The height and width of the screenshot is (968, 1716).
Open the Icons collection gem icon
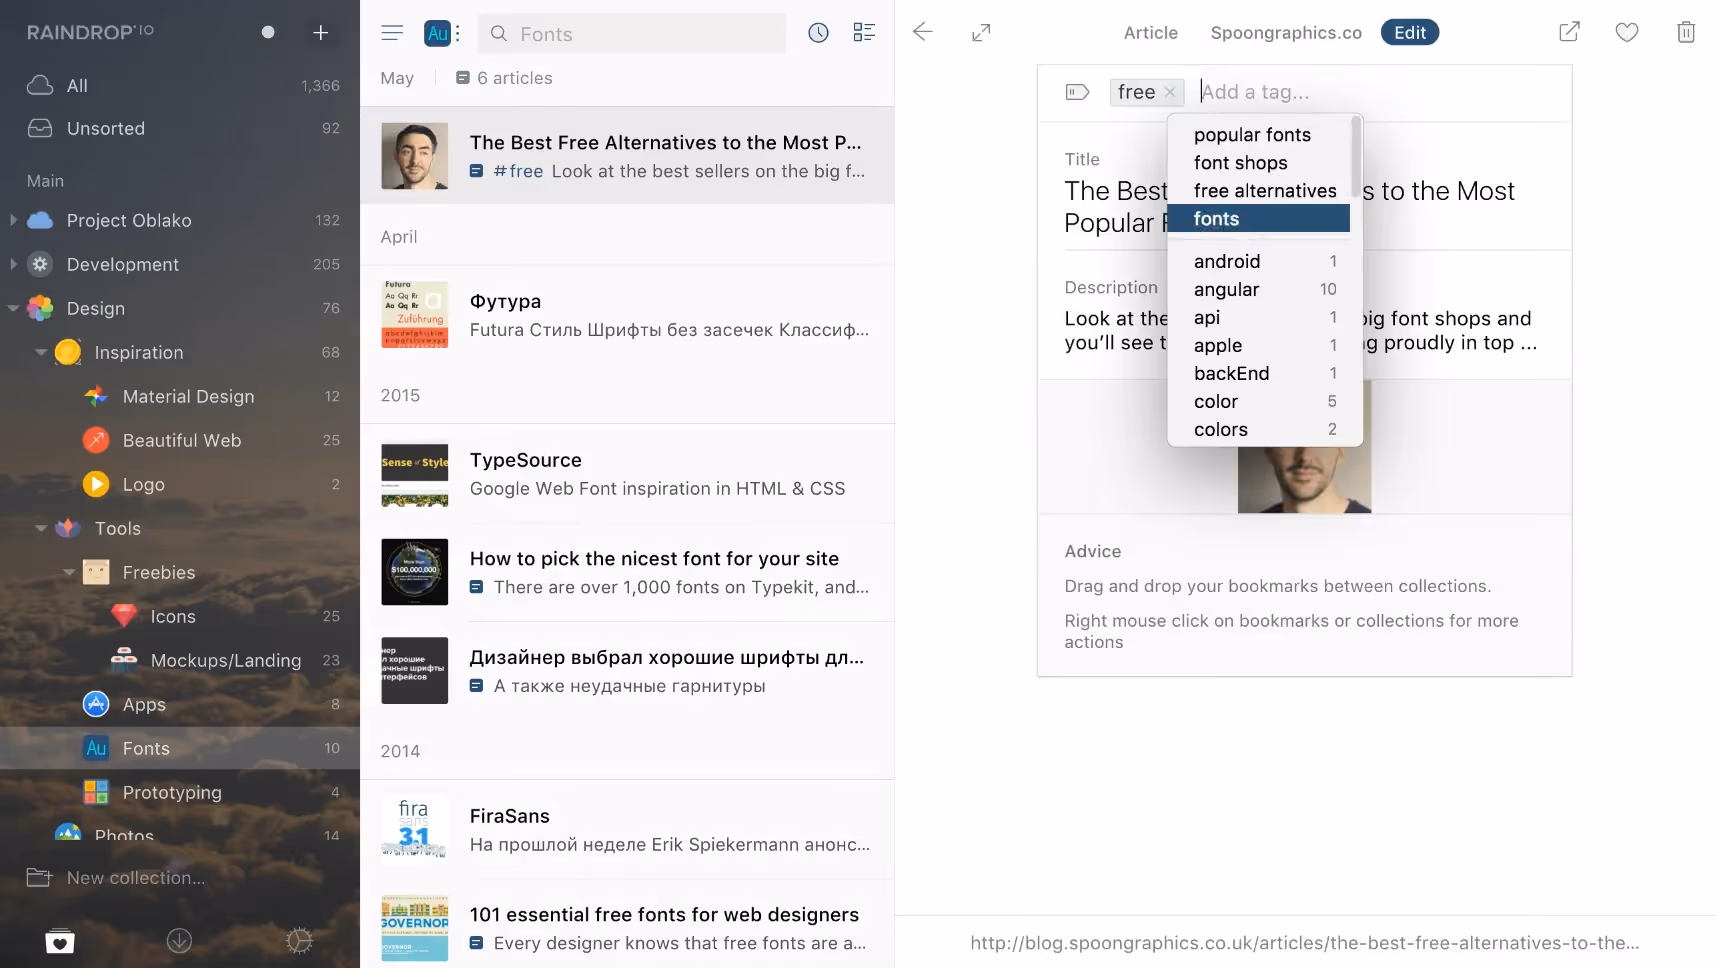point(124,616)
